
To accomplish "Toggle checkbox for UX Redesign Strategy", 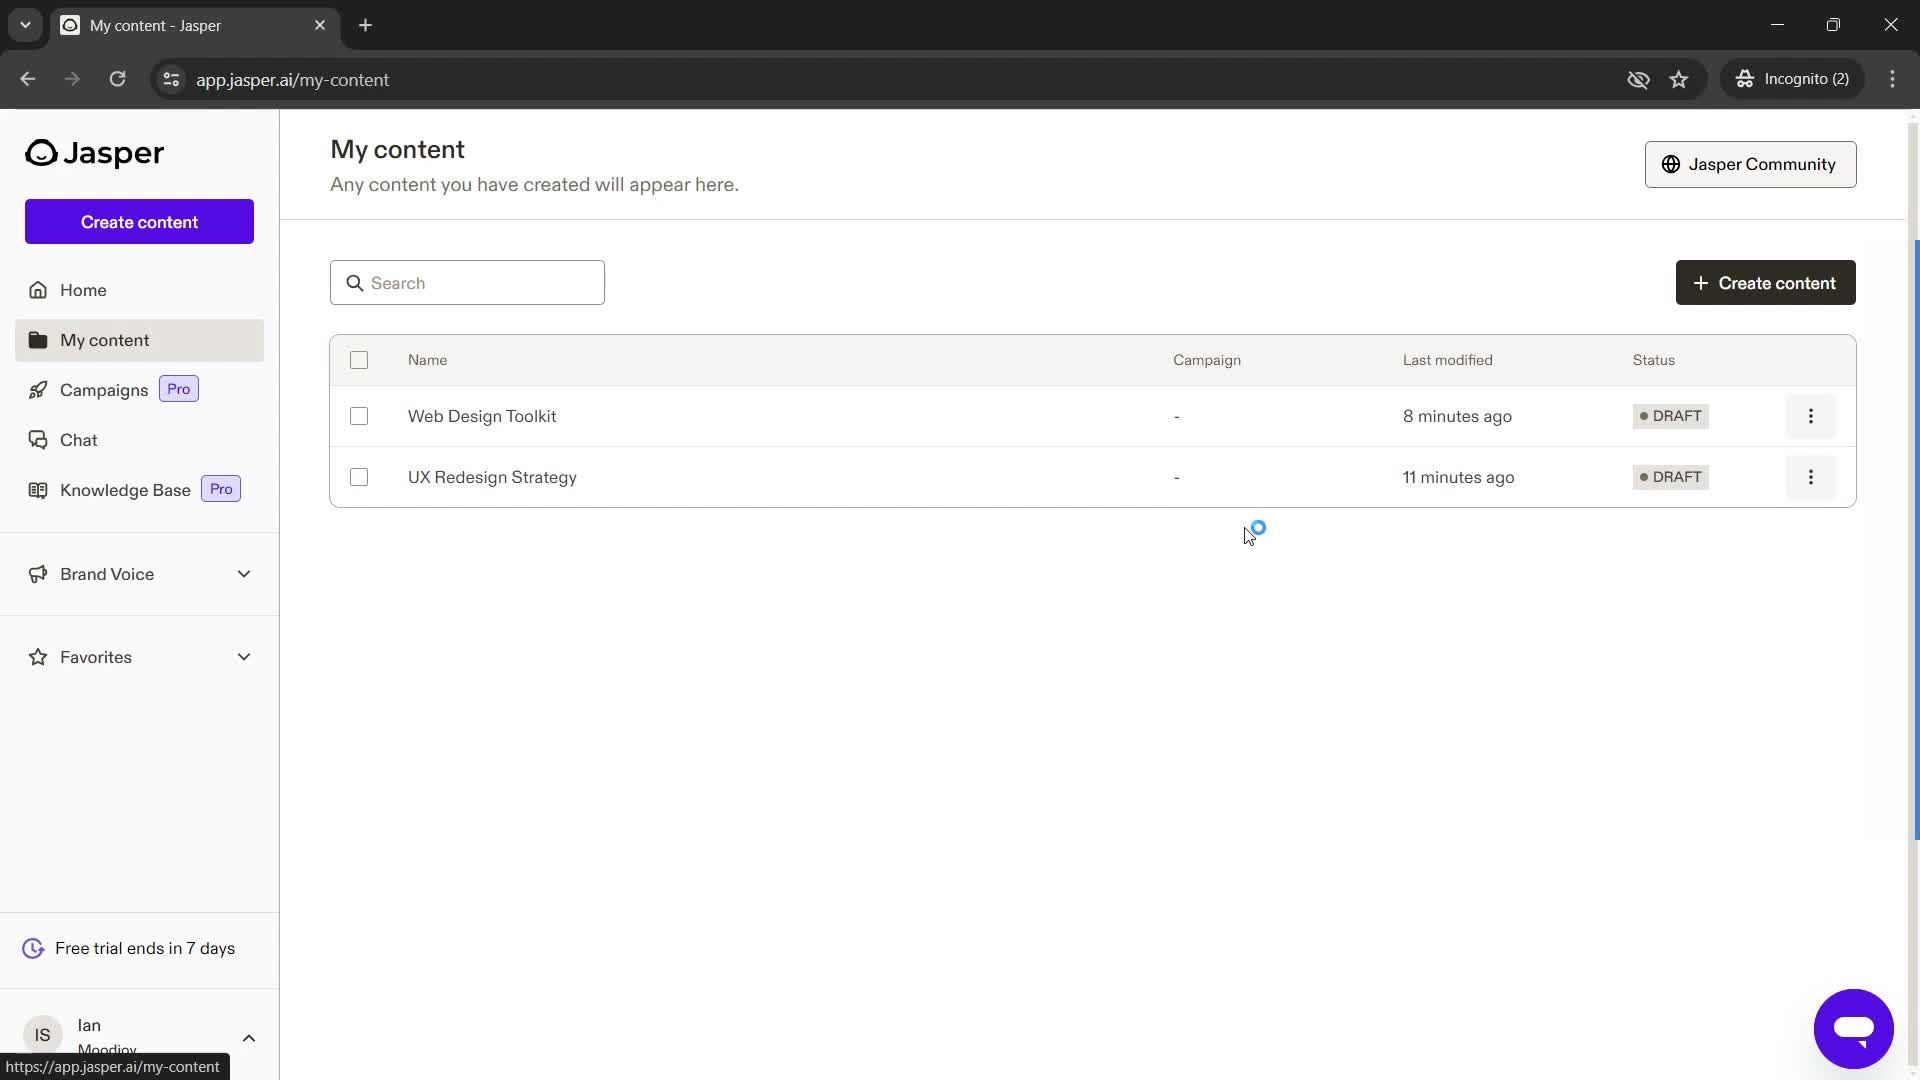I will coord(359,477).
